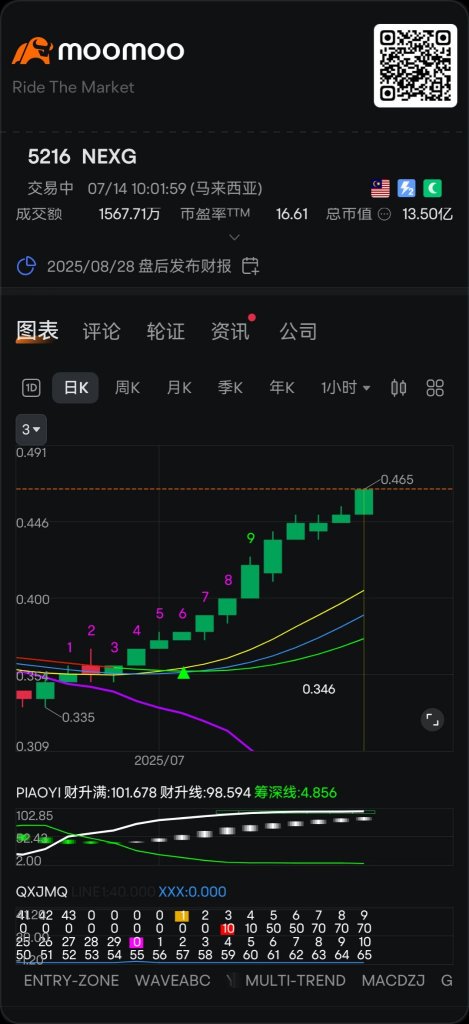Select ENTRY-ZONE indicator tab
Image resolution: width=469 pixels, height=1024 pixels.
pyautogui.click(x=71, y=980)
